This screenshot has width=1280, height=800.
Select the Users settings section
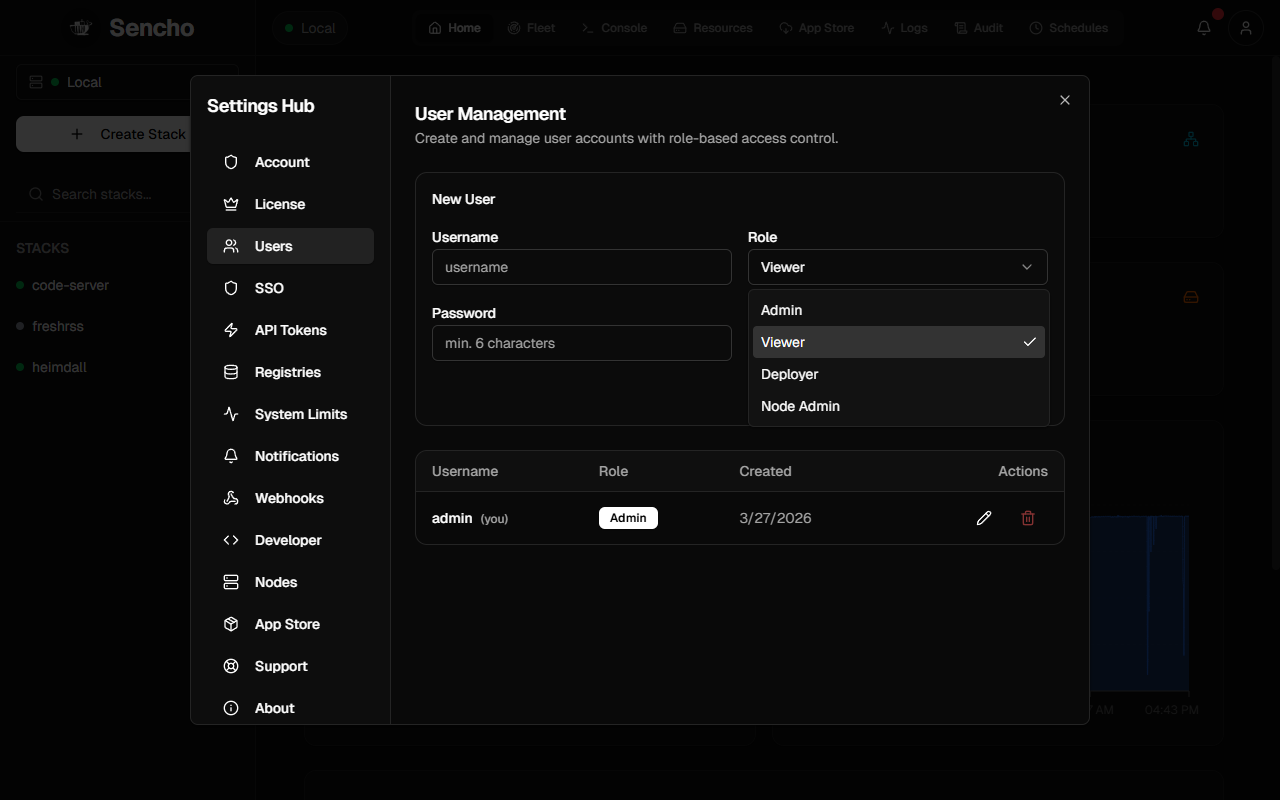click(290, 246)
